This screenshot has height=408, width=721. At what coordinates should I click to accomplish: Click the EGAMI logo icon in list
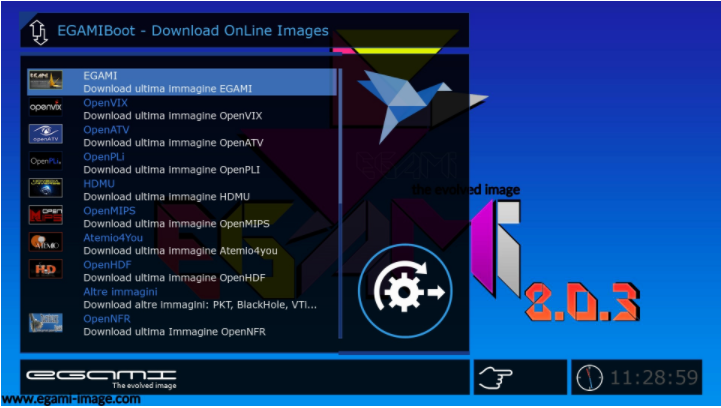click(46, 80)
